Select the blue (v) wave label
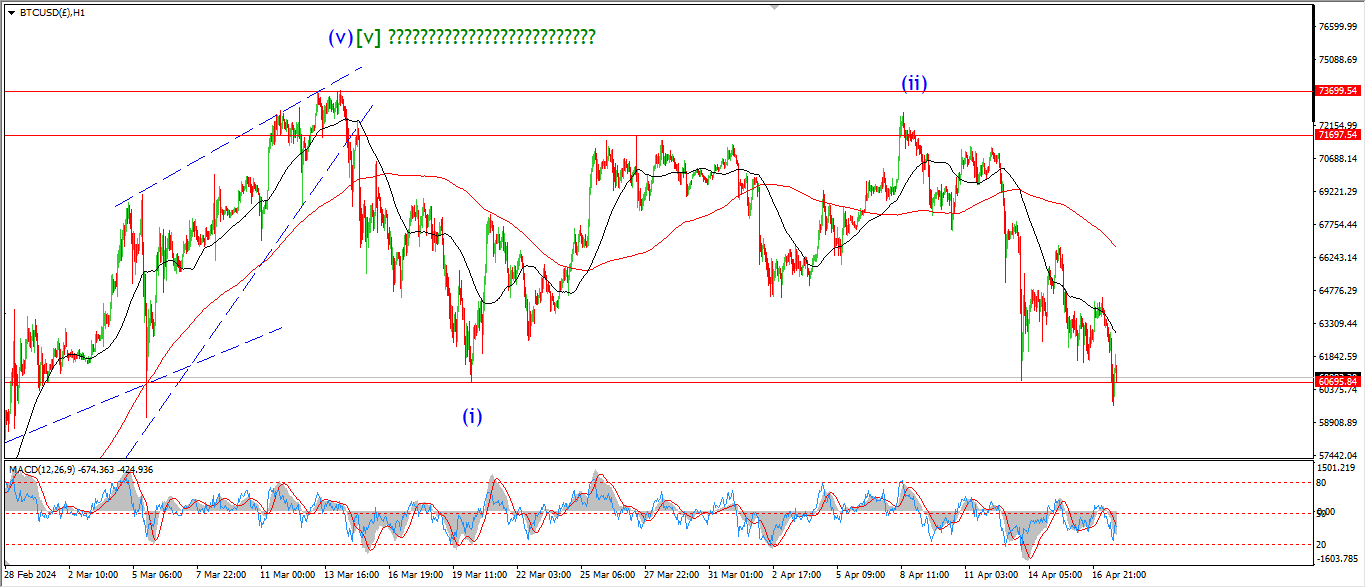The image size is (1366, 588). coord(340,37)
